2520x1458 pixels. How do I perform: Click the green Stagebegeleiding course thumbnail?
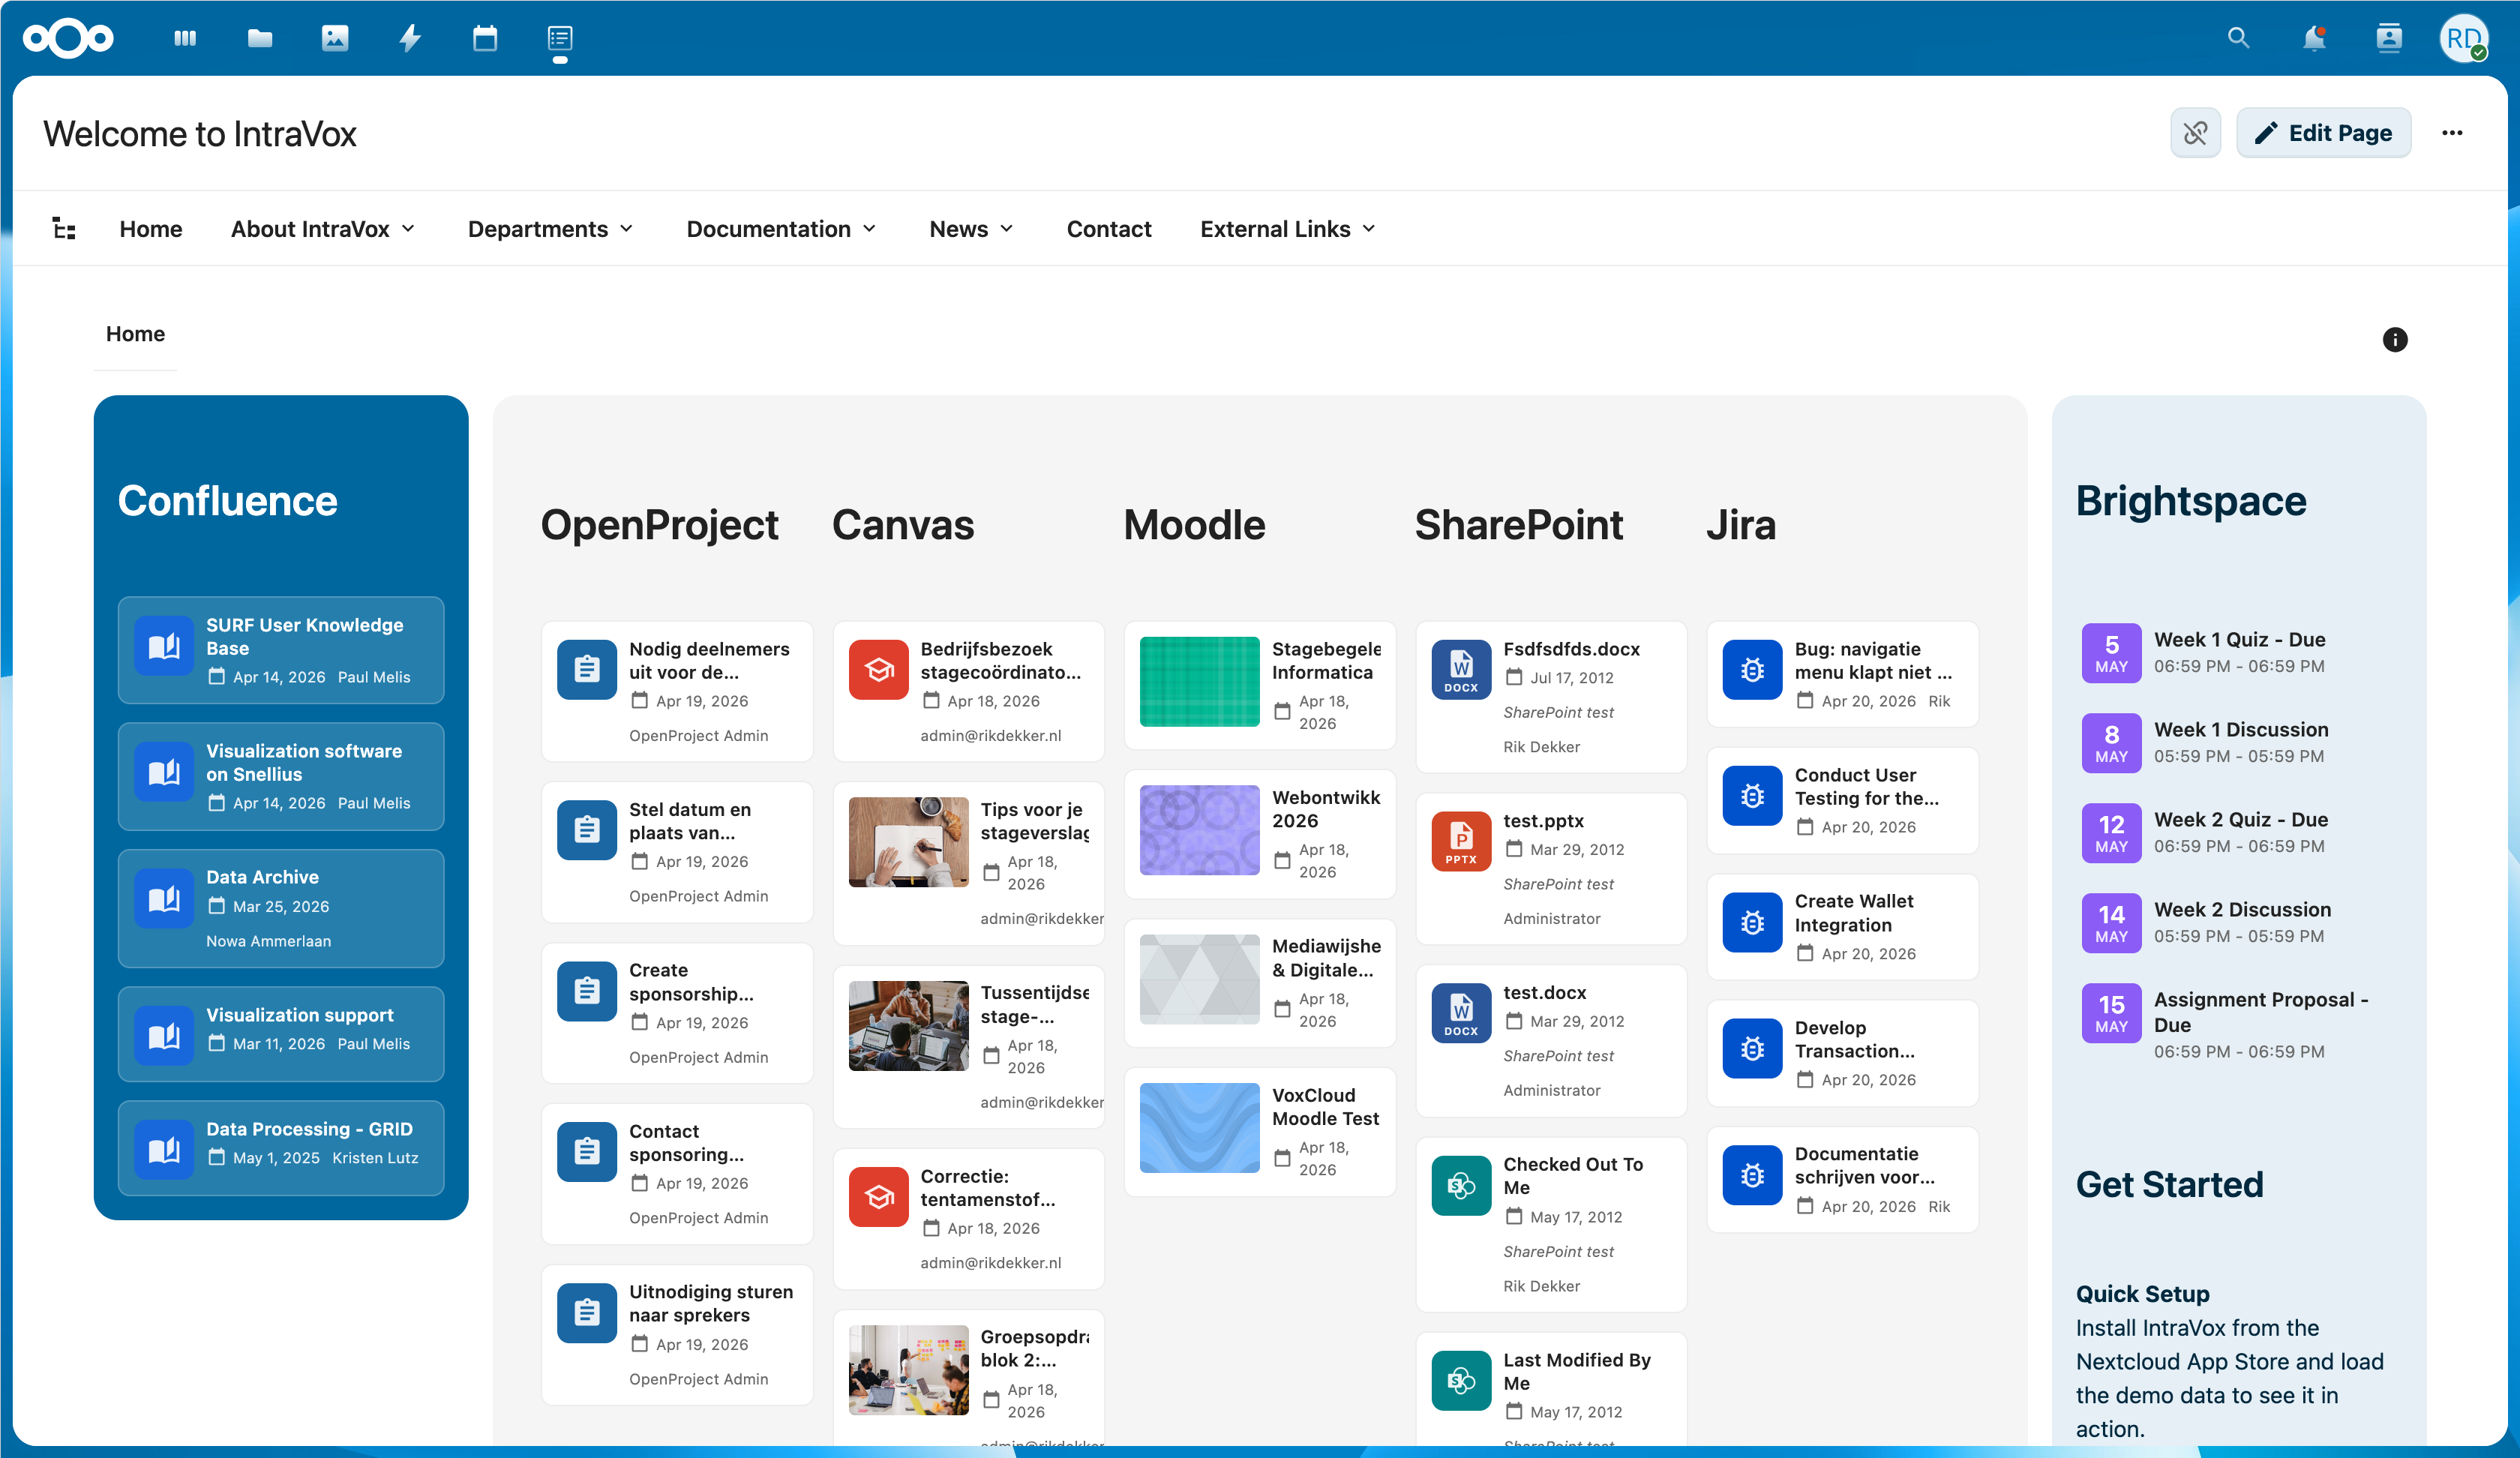[x=1200, y=682]
